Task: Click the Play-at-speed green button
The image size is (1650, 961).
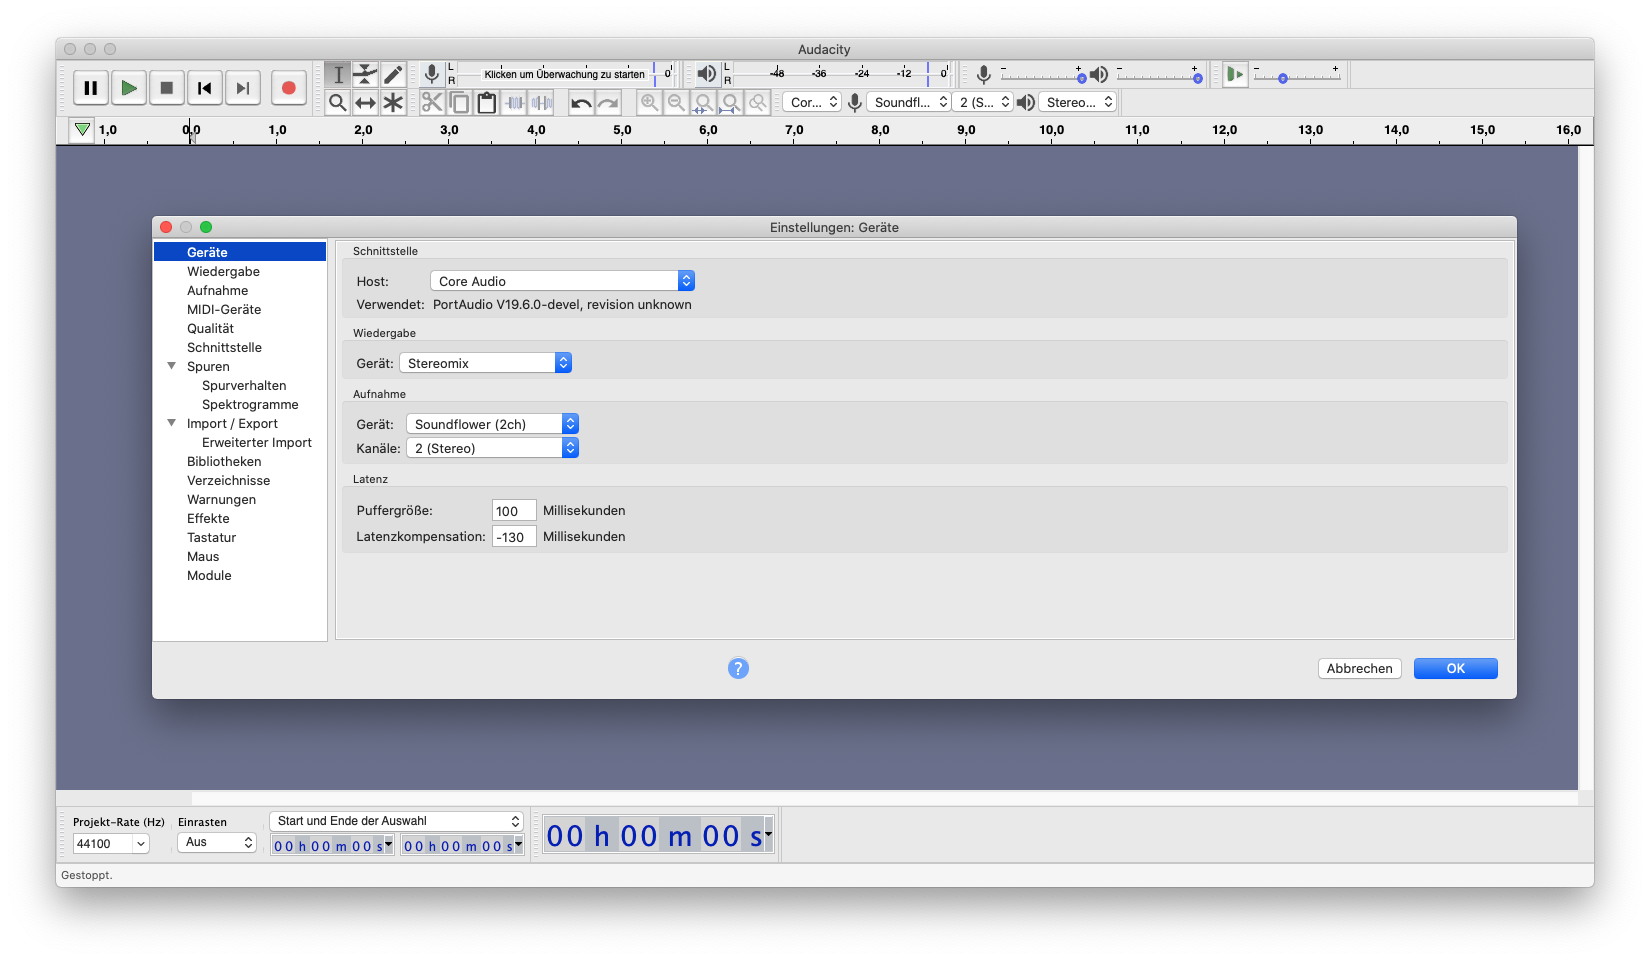Action: 1236,74
